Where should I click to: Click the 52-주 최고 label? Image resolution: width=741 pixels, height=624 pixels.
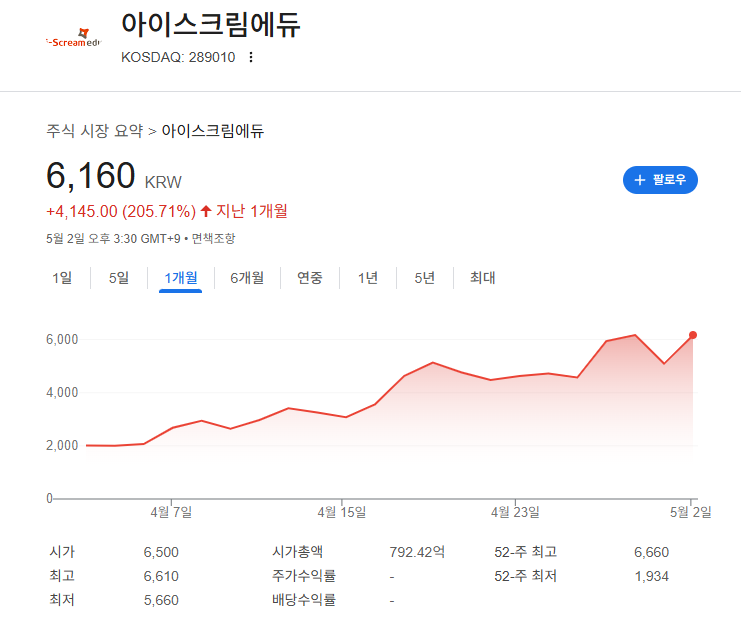coord(526,552)
